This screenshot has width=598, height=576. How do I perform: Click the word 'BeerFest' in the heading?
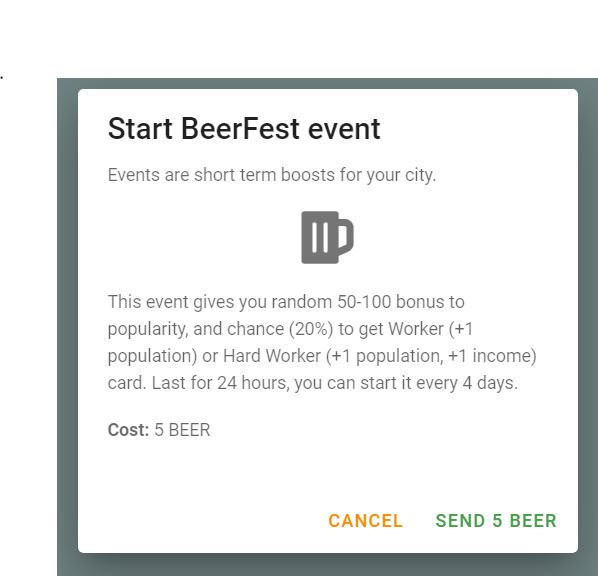click(x=240, y=129)
